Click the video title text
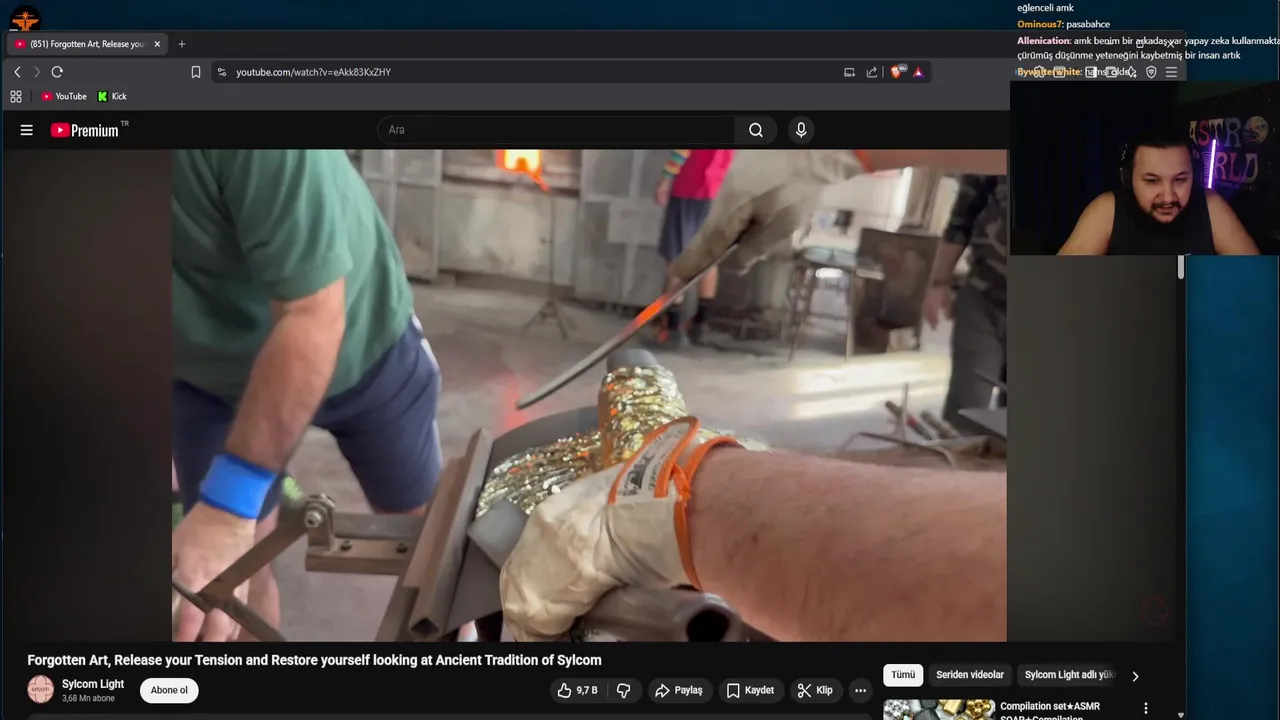 click(x=314, y=660)
